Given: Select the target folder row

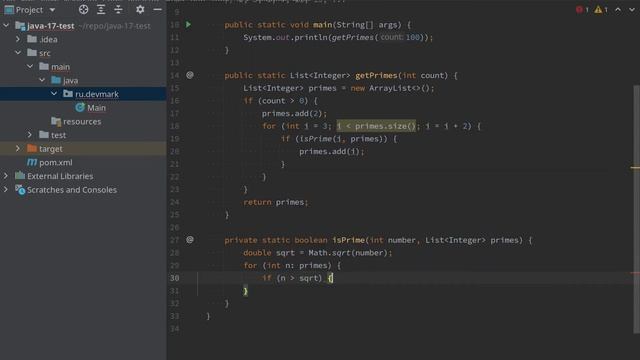Looking at the screenshot, I should 83,149.
